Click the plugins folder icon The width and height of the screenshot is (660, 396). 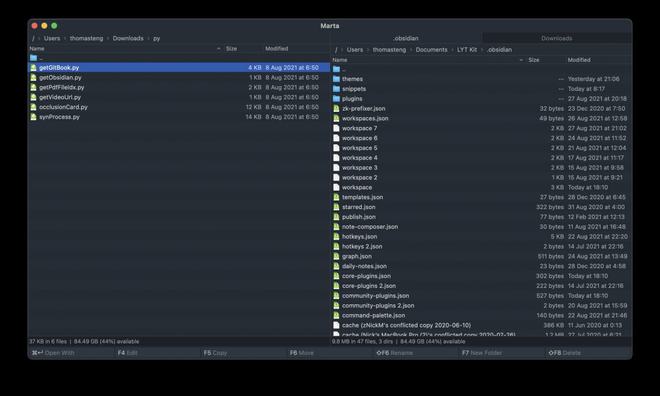pos(336,99)
